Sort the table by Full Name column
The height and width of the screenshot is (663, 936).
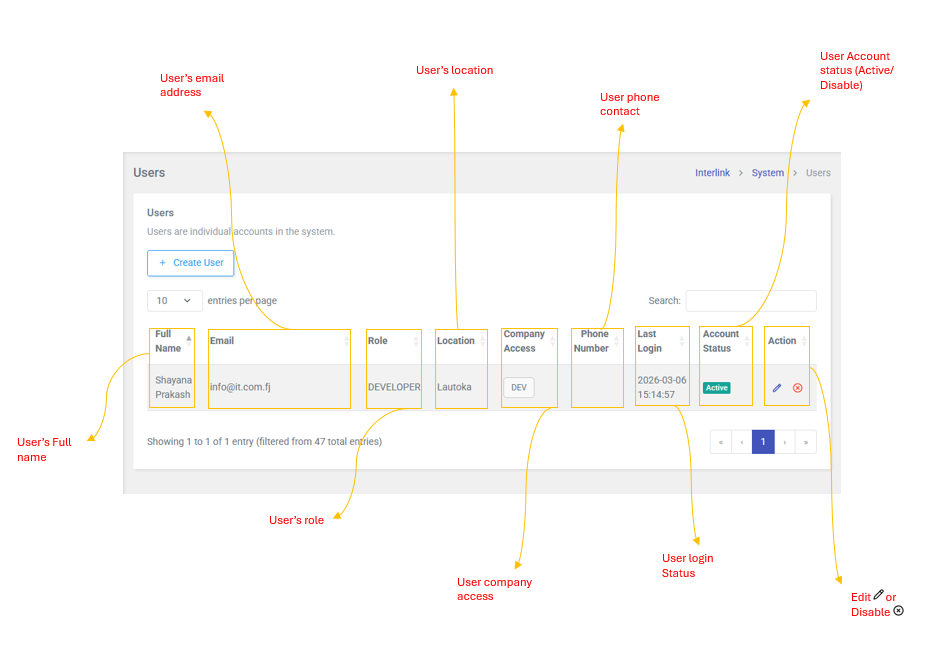point(169,341)
